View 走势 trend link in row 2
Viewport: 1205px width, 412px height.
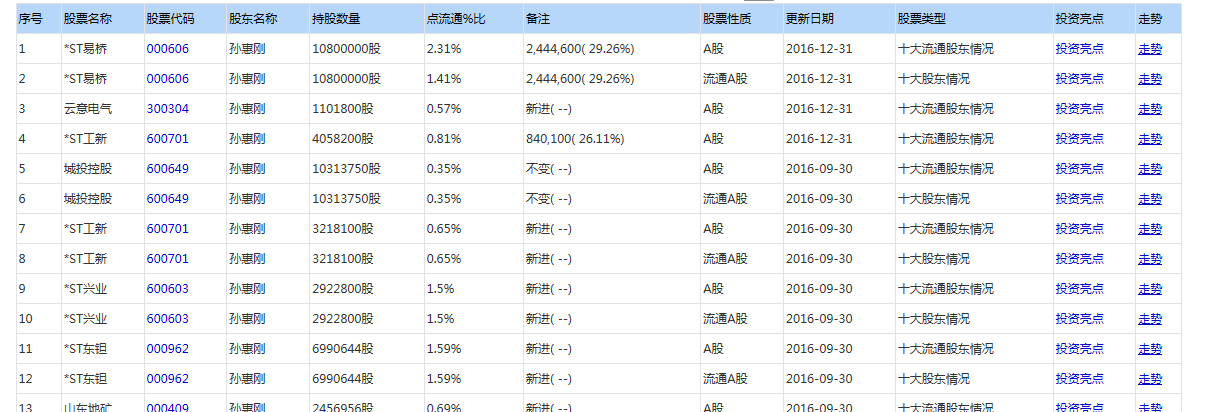pos(1150,78)
